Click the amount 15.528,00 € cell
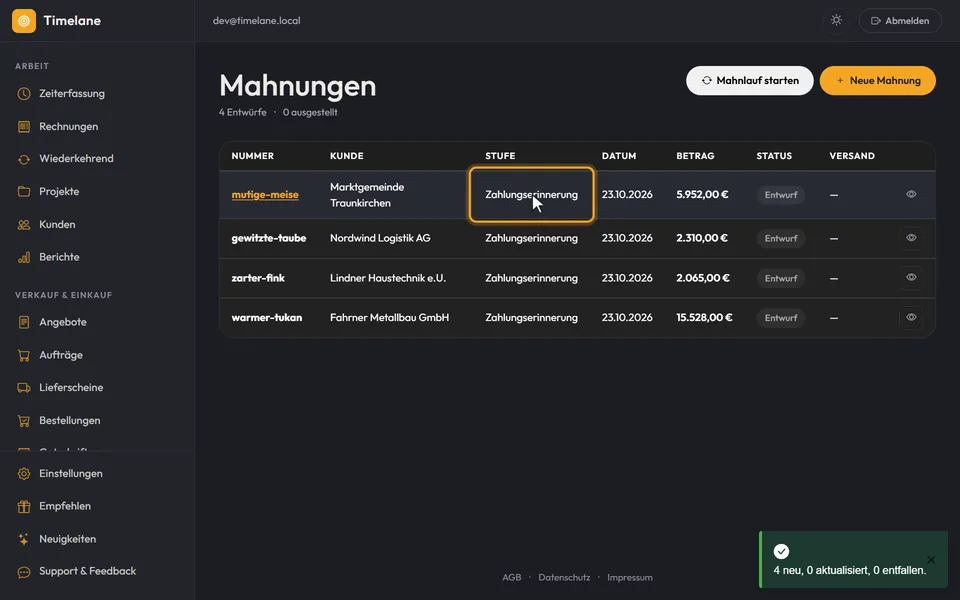This screenshot has height=600, width=960. 704,318
